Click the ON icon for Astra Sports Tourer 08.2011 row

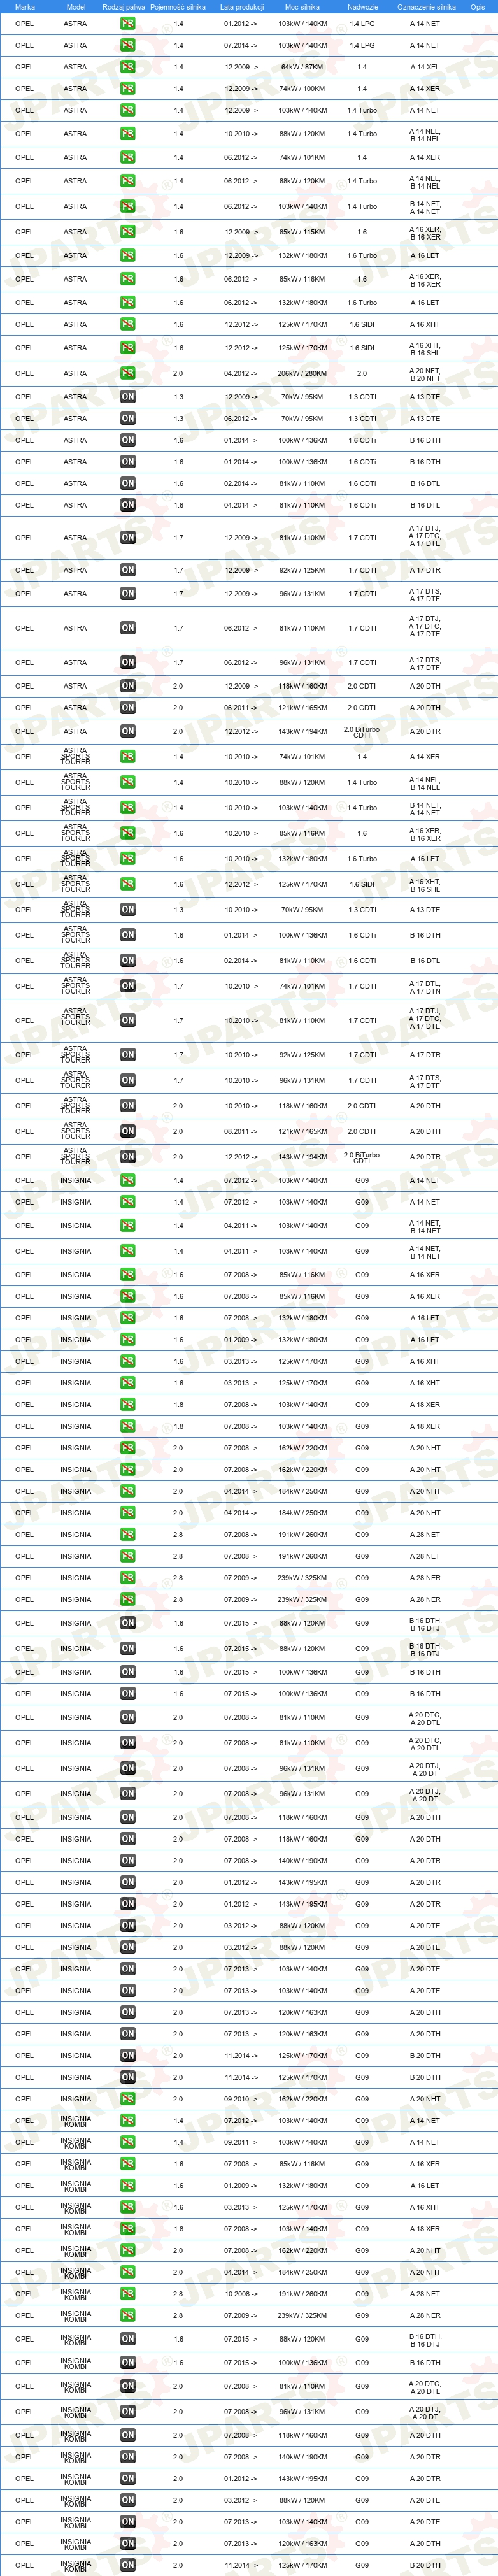tap(128, 1131)
